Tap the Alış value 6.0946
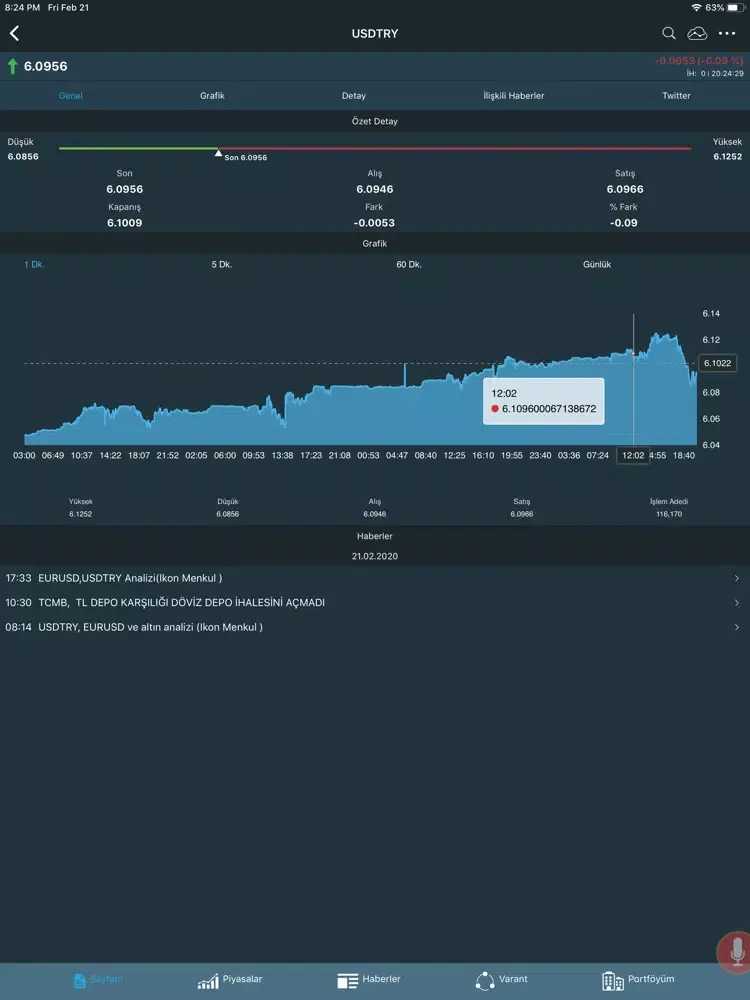The image size is (750, 1000). pyautogui.click(x=375, y=189)
